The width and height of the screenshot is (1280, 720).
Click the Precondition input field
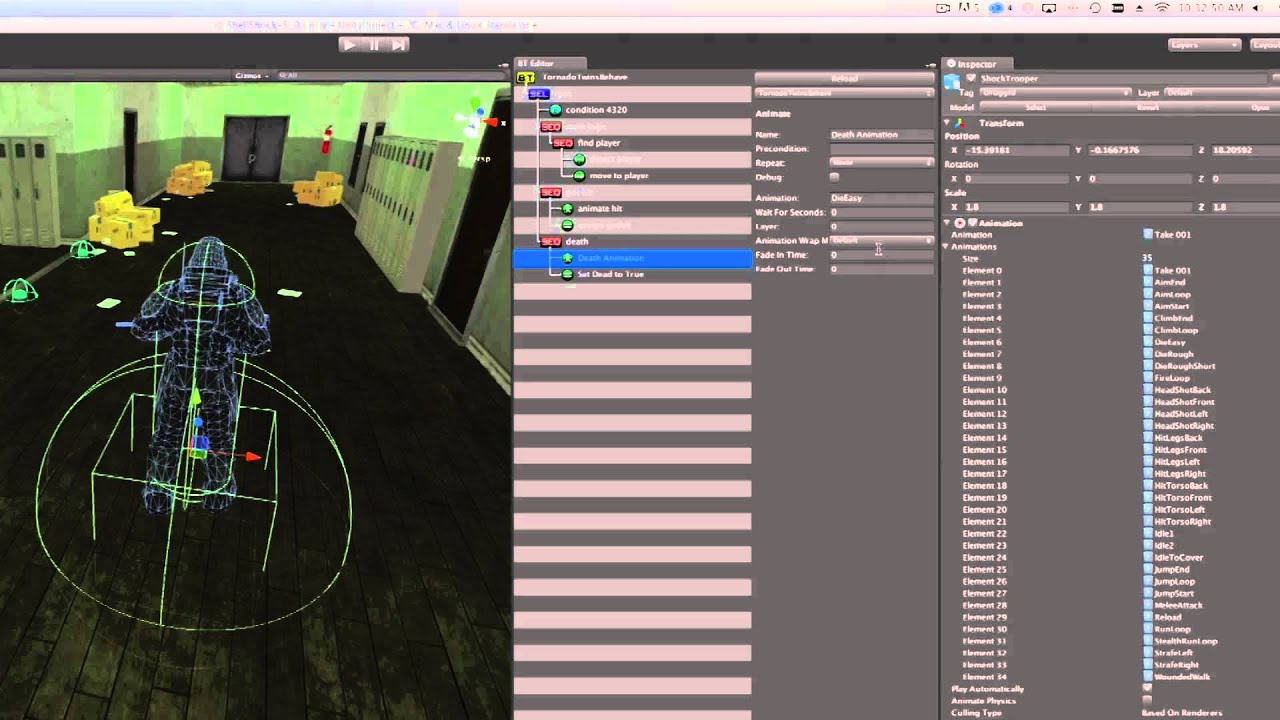(881, 148)
